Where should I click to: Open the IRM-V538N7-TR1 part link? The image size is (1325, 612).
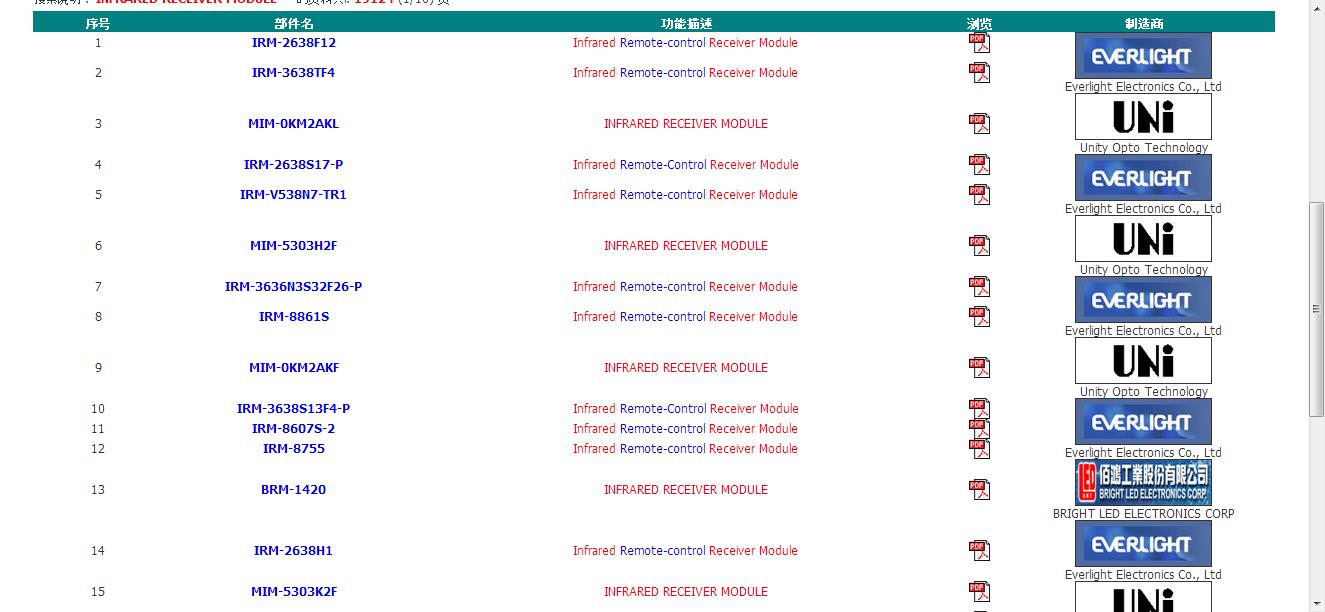coord(294,195)
